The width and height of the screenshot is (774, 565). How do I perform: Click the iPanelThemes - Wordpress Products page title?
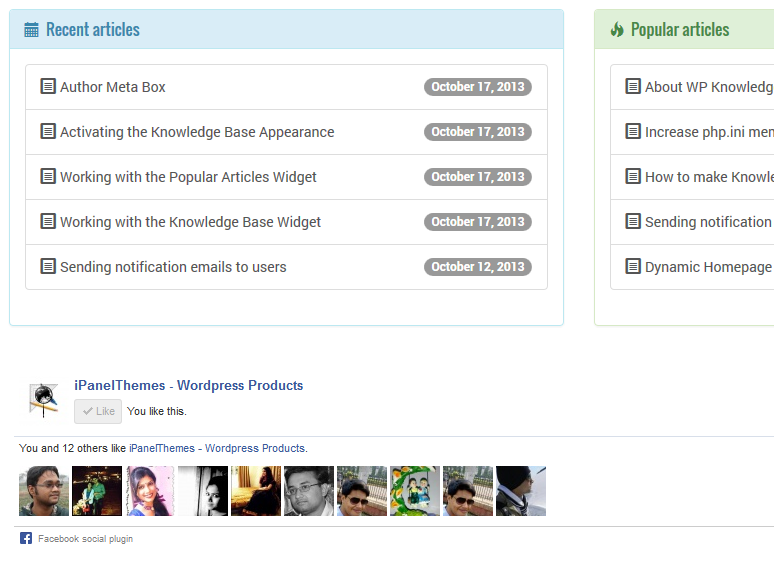point(189,385)
